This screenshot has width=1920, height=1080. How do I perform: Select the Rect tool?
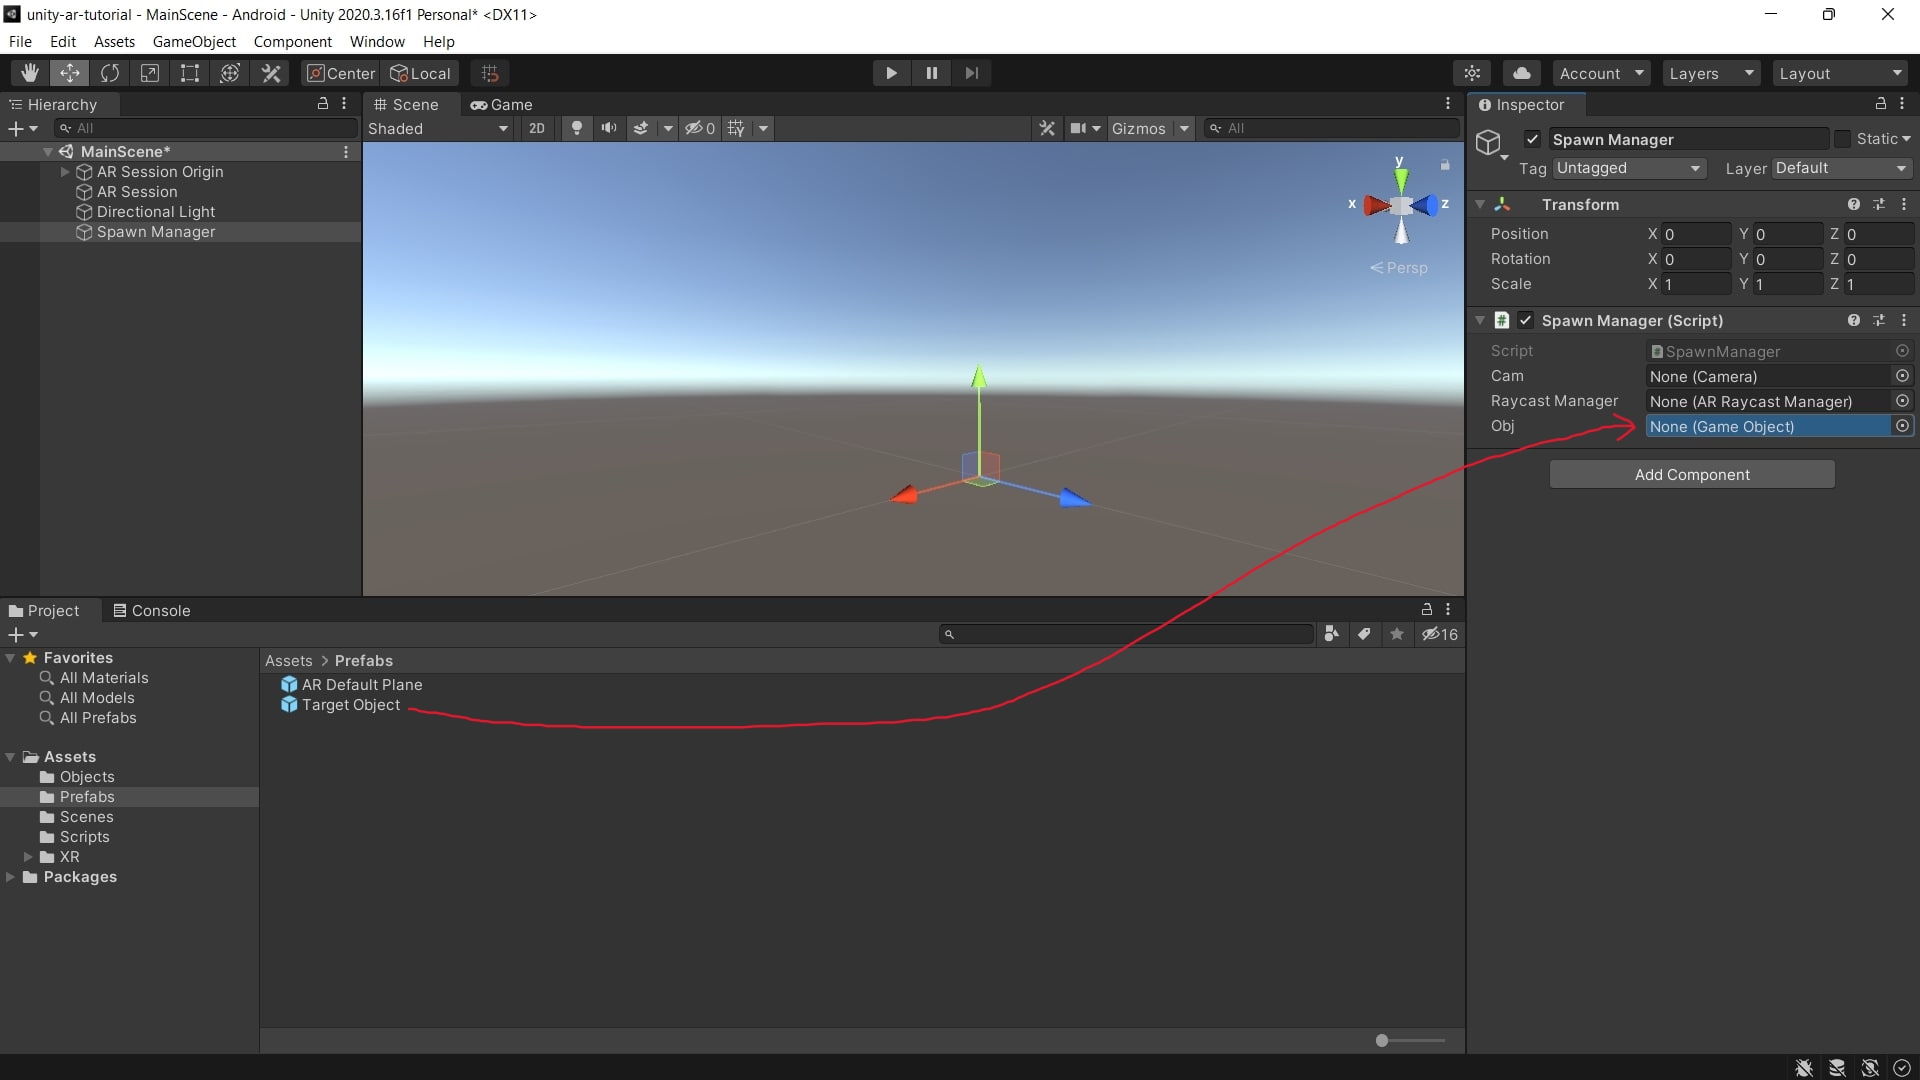190,73
